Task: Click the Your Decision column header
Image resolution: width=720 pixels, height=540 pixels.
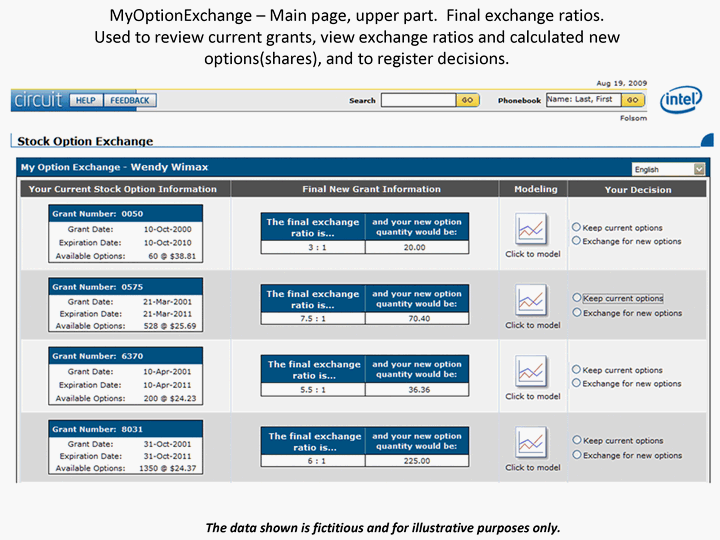Action: 638,189
